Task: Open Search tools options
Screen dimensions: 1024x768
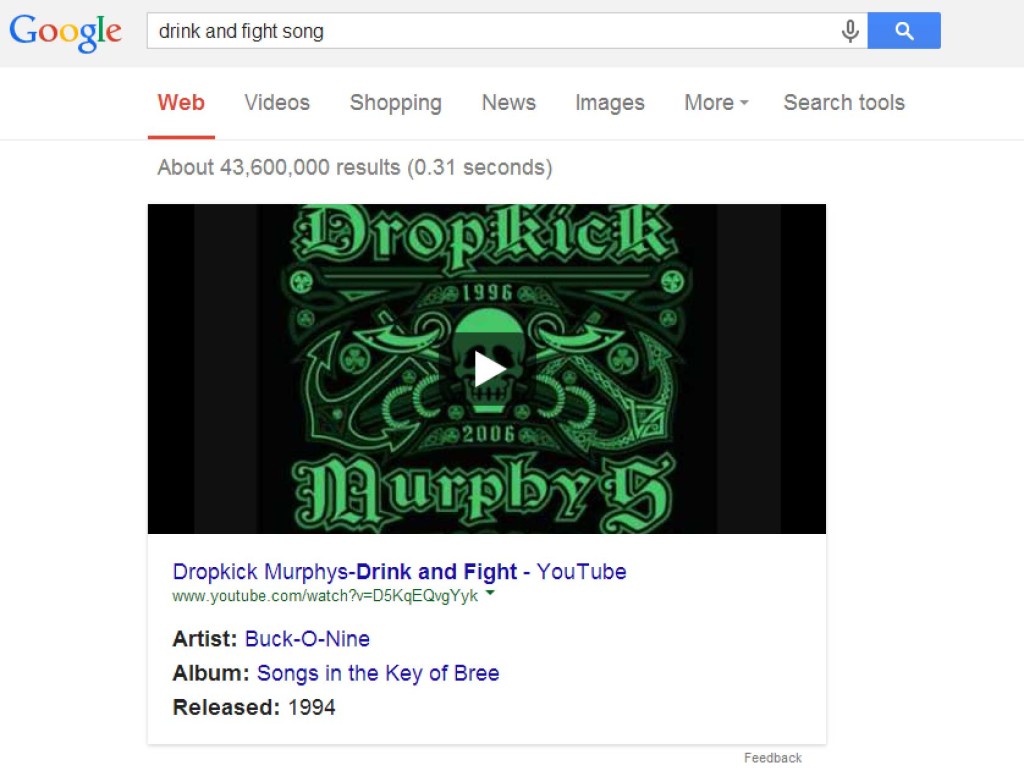Action: (x=844, y=103)
